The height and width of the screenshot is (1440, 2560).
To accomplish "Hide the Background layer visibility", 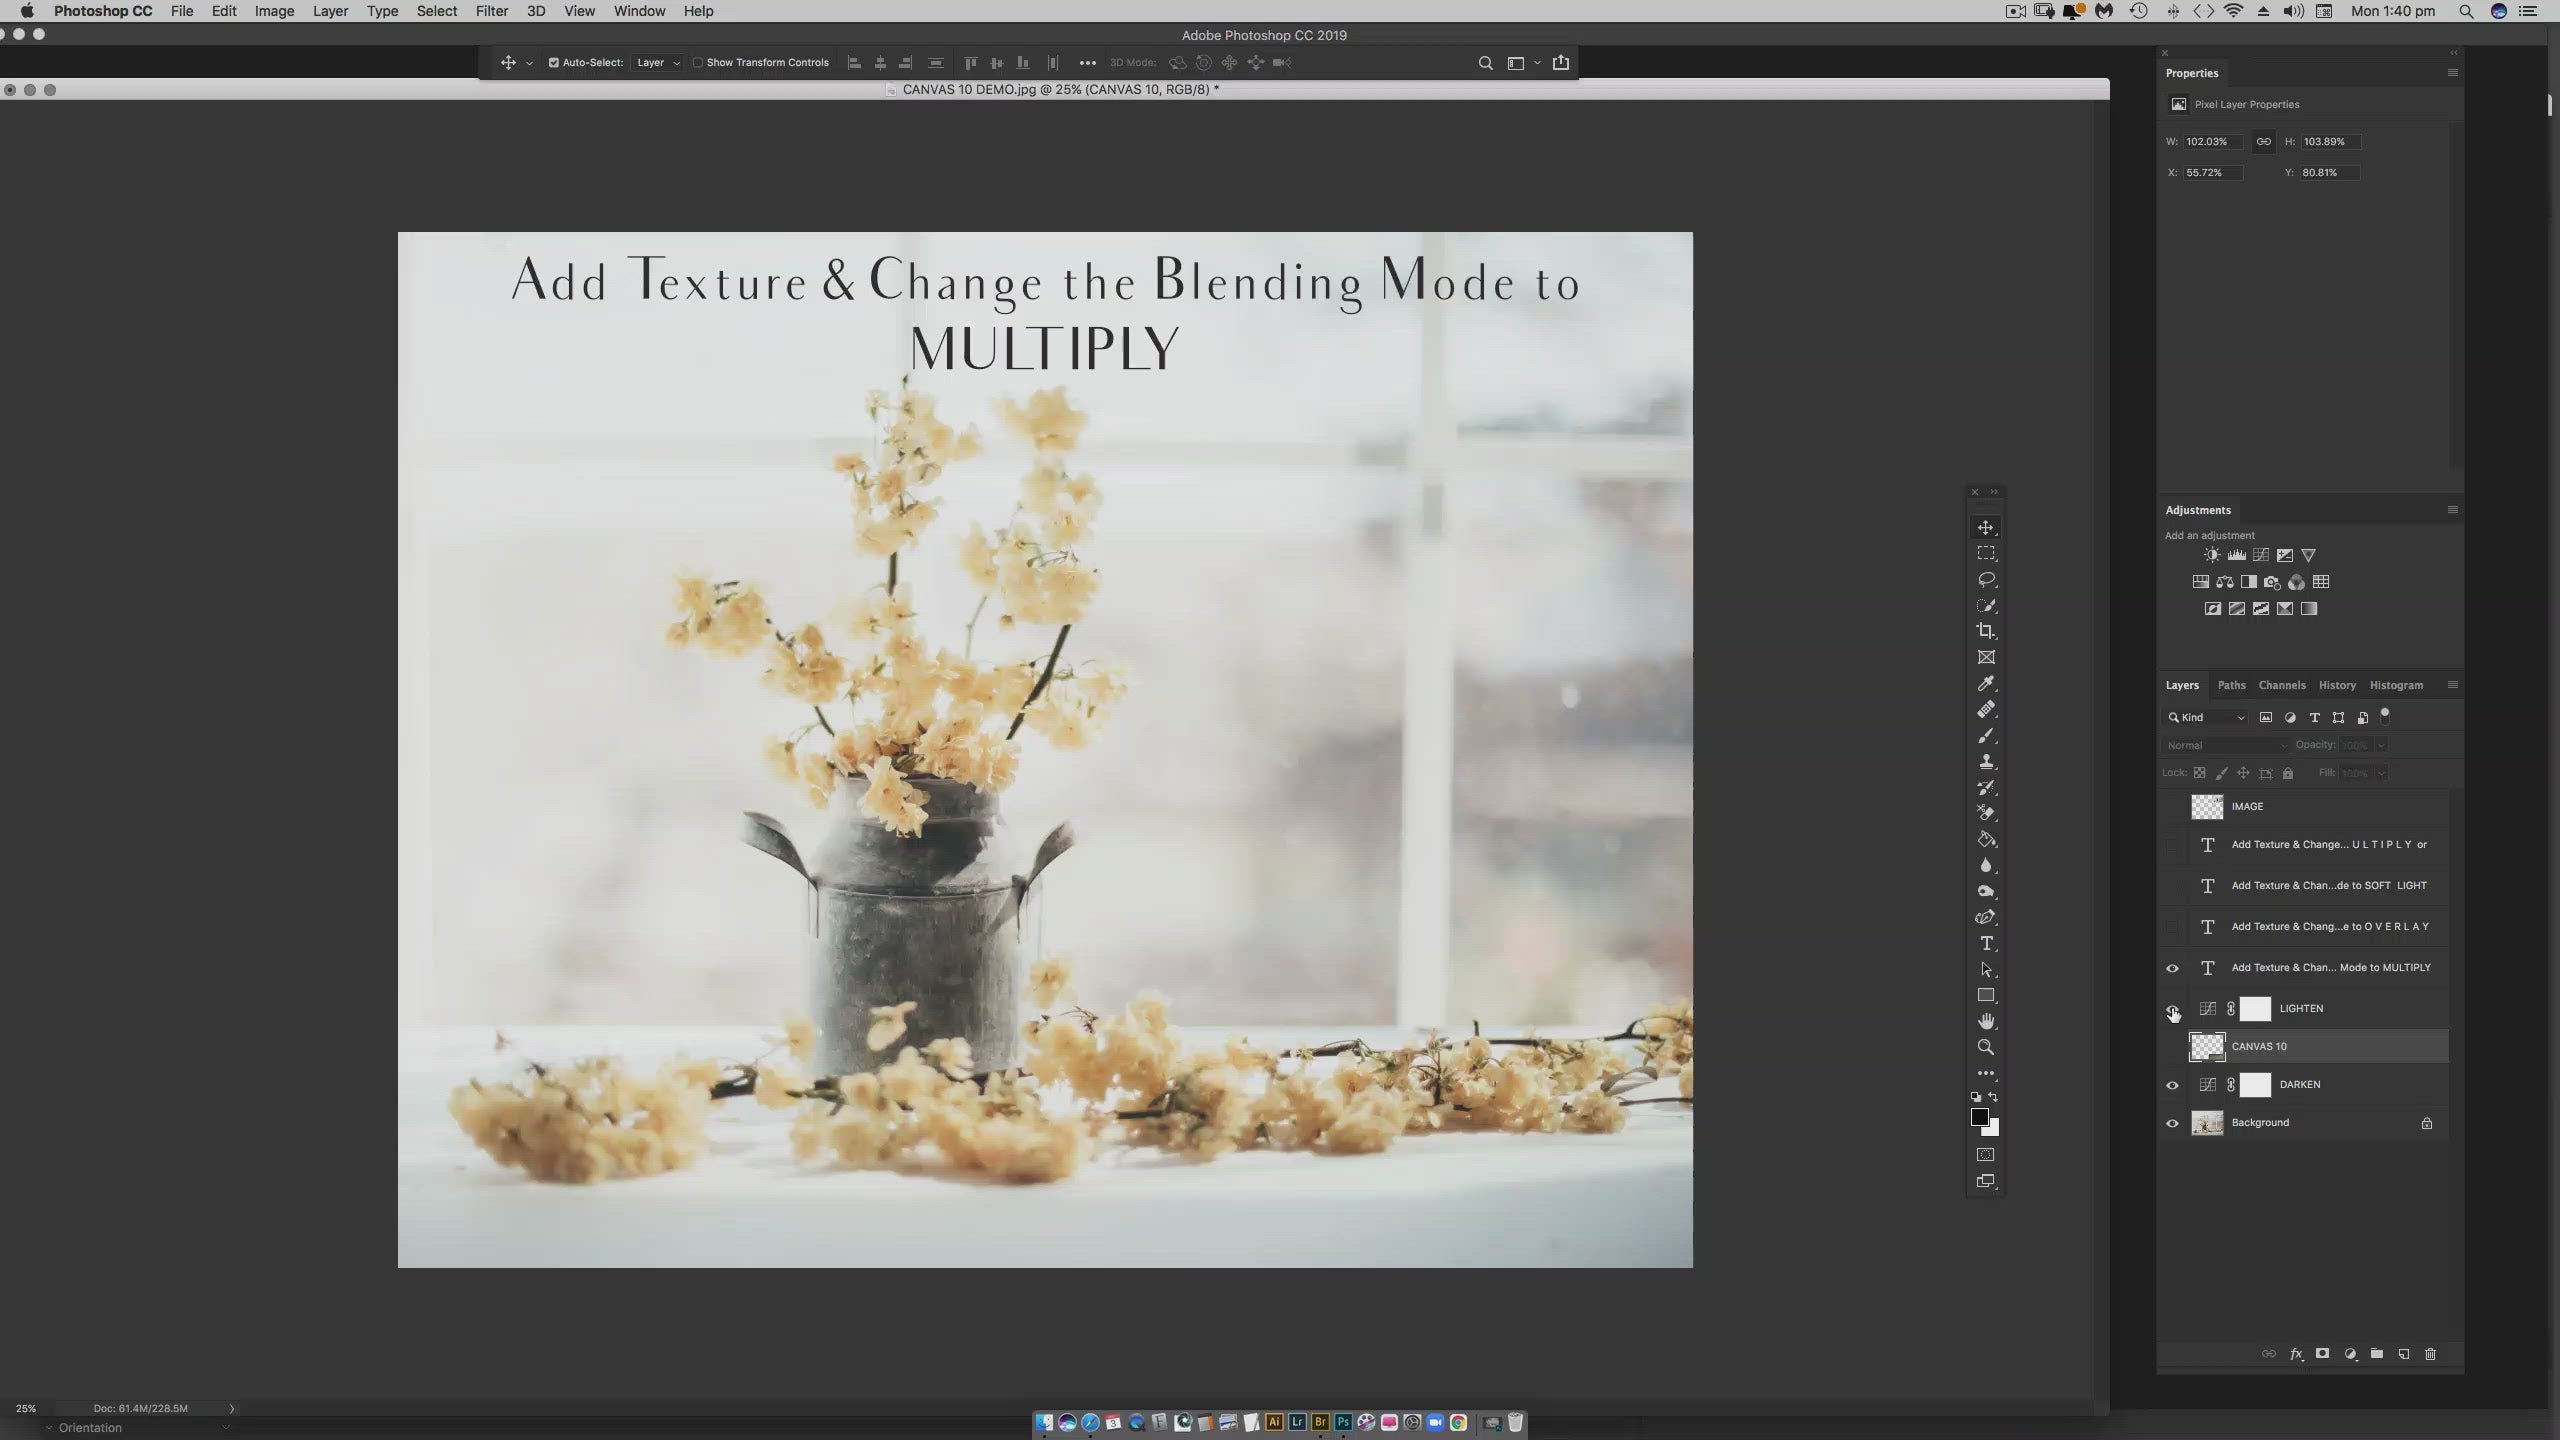I will [x=2172, y=1123].
